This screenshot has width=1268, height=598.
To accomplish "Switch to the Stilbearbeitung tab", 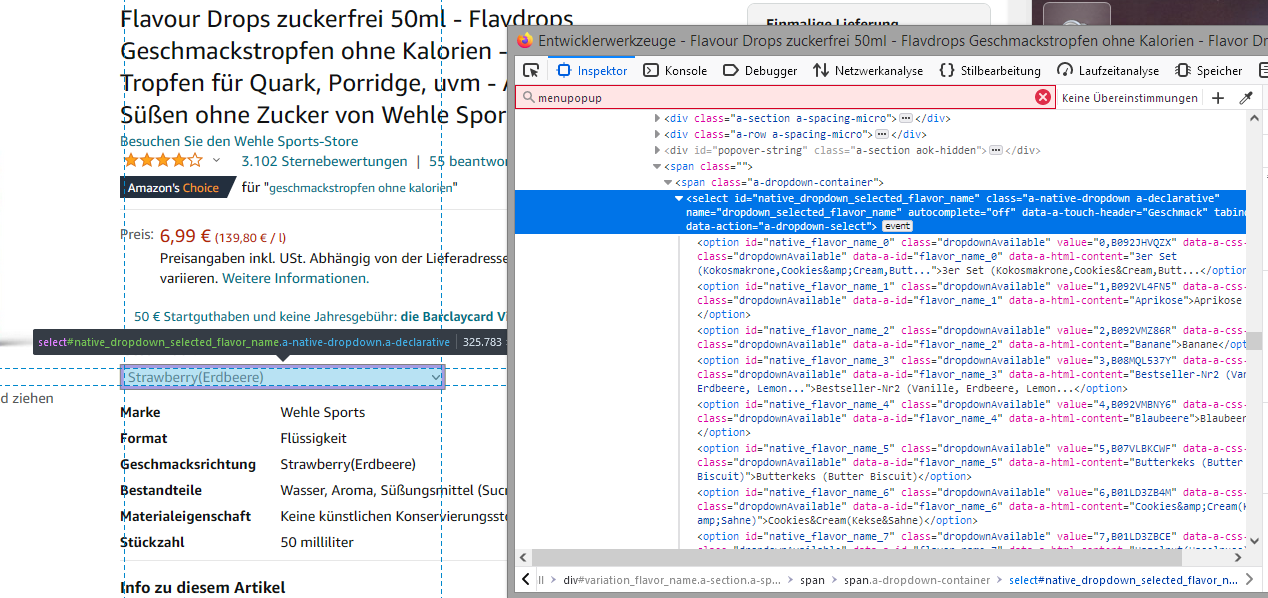I will point(990,71).
